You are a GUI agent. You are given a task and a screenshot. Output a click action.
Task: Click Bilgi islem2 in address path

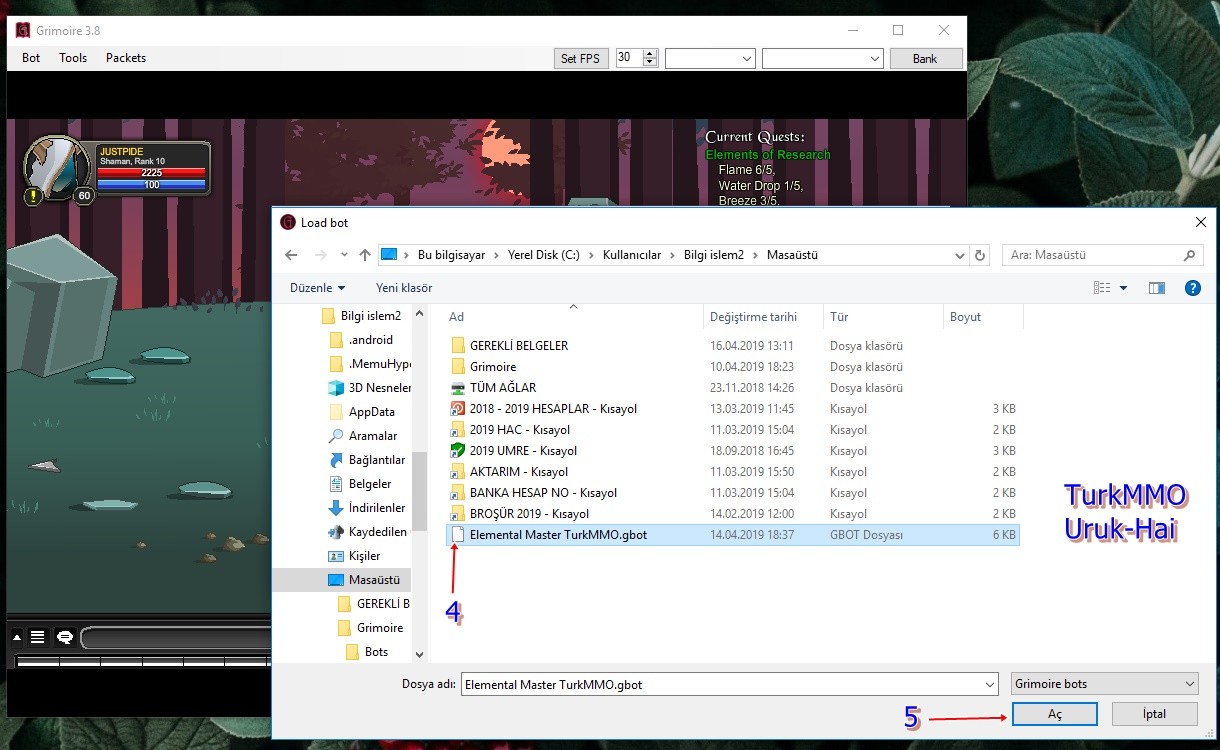(x=714, y=255)
